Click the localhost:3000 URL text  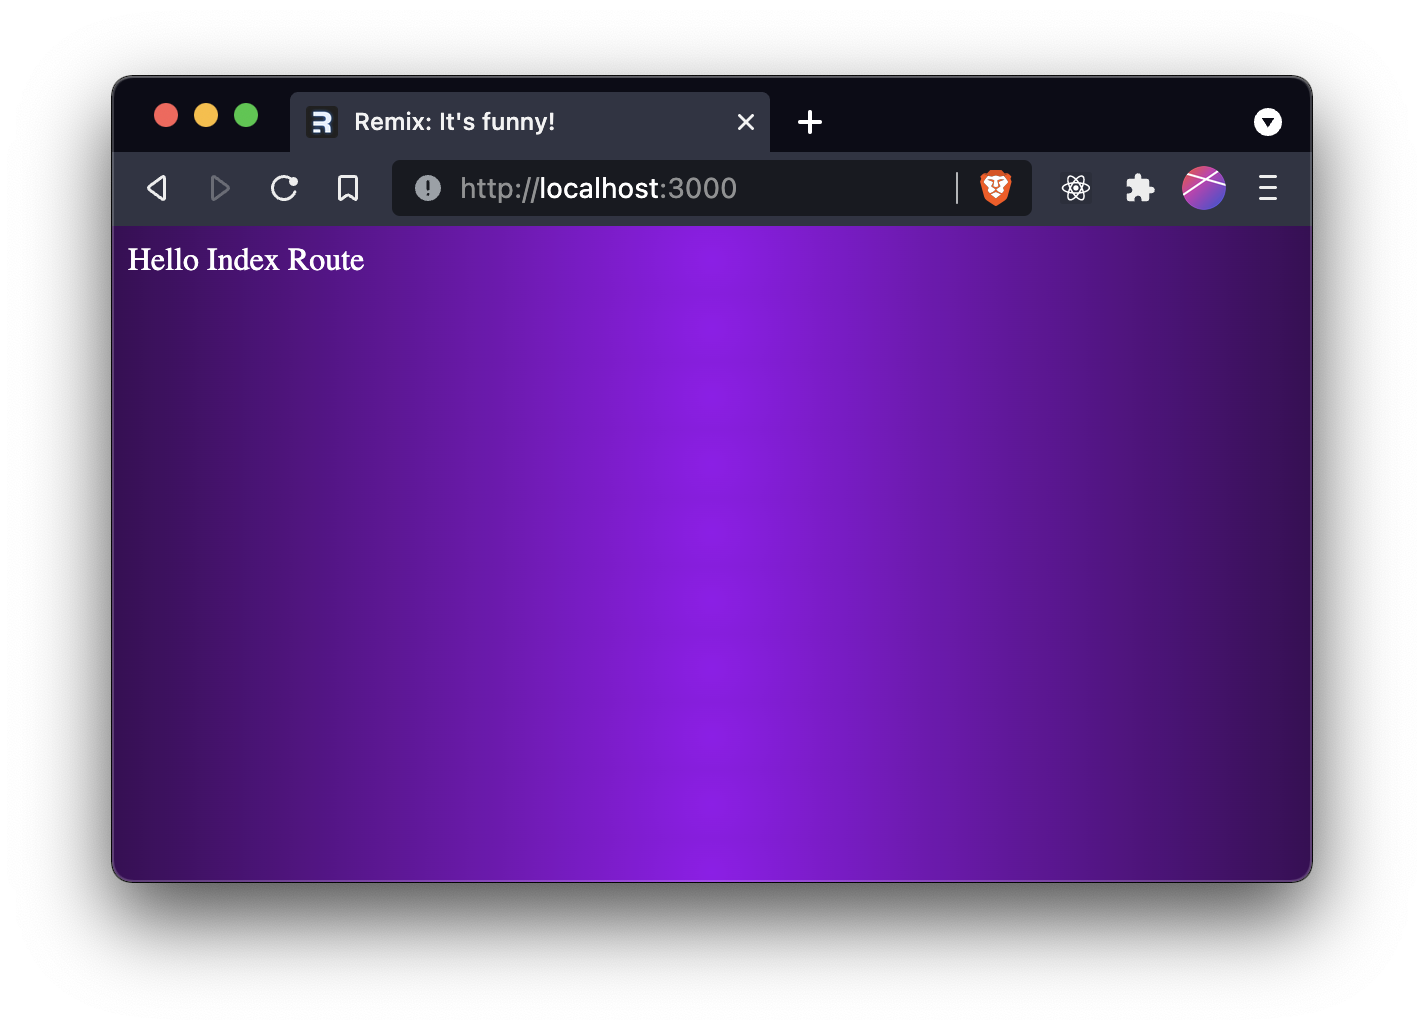pos(598,188)
